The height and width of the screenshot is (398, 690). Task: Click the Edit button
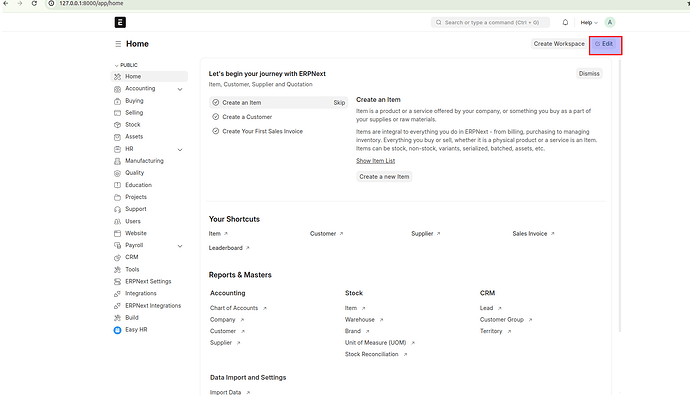(x=605, y=44)
